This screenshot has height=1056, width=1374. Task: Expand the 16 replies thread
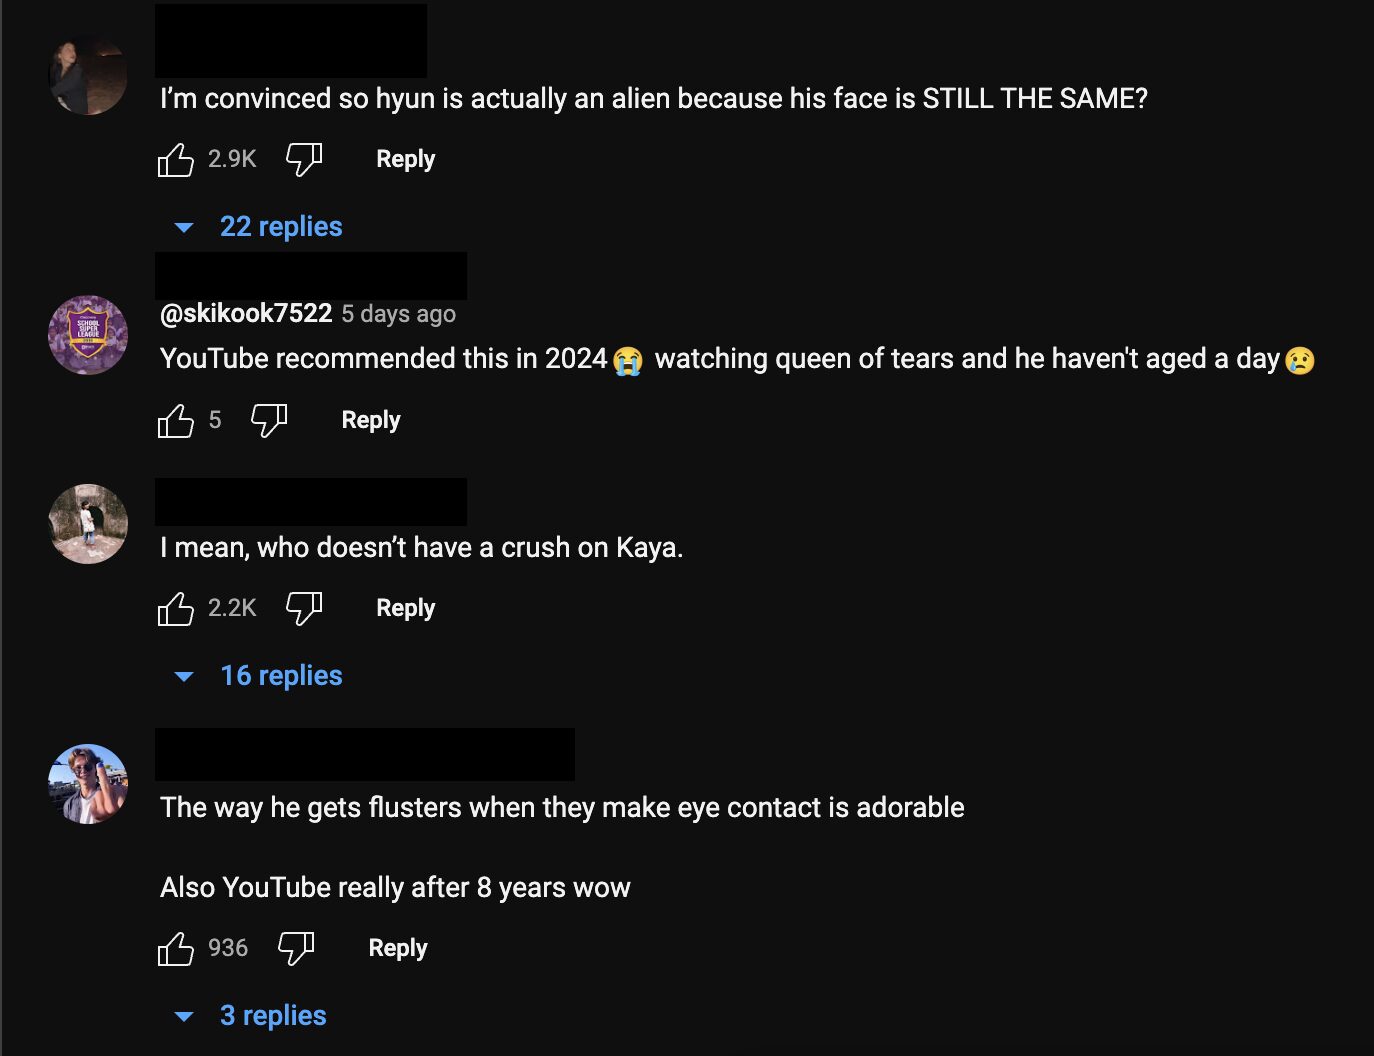click(280, 676)
